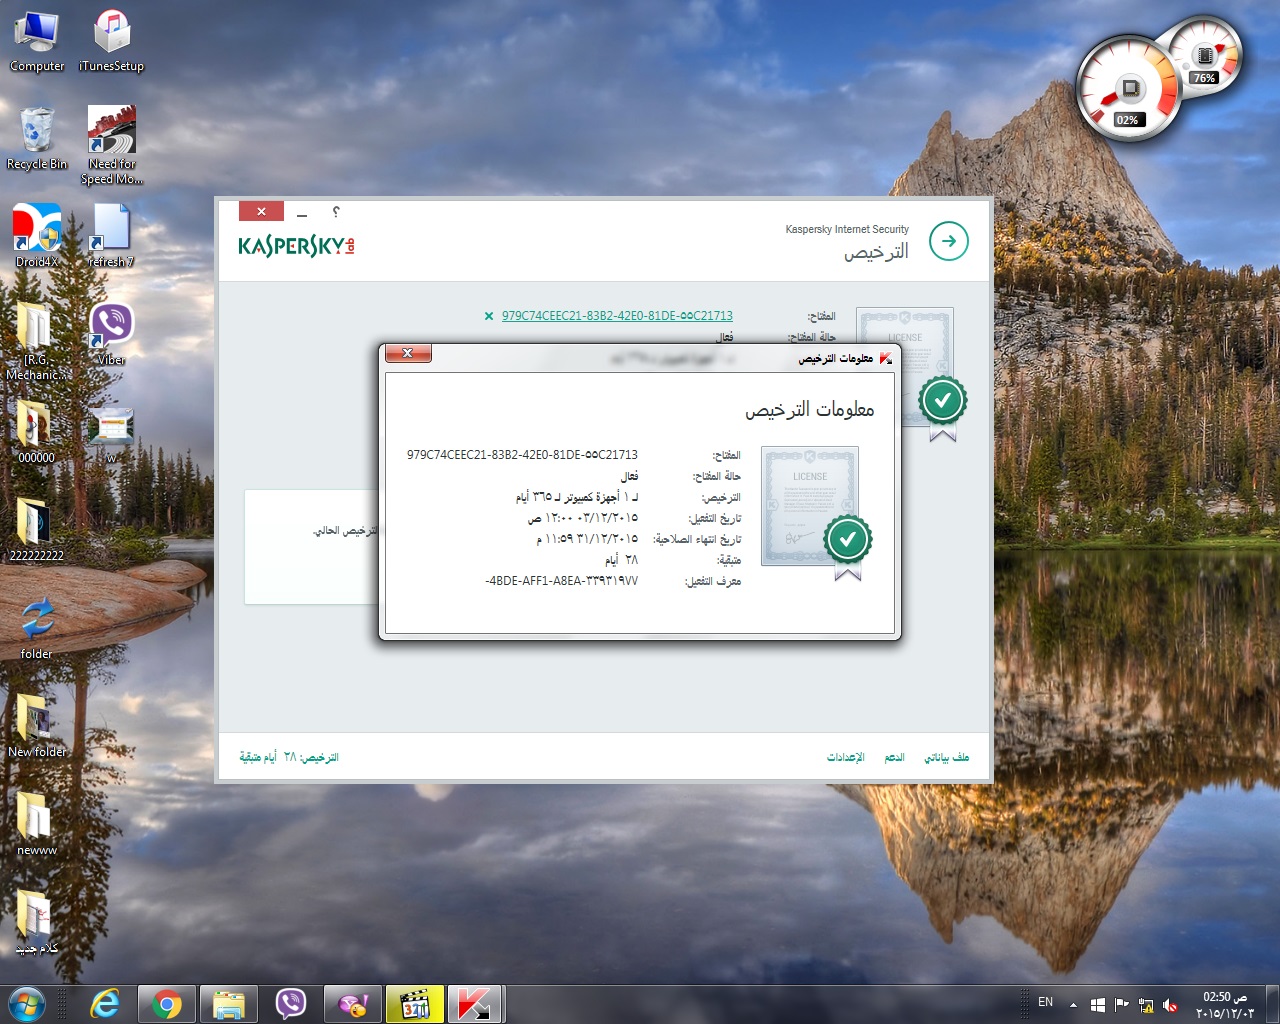
Task: Click Kaspersky icon in dialog title bar
Action: point(885,358)
